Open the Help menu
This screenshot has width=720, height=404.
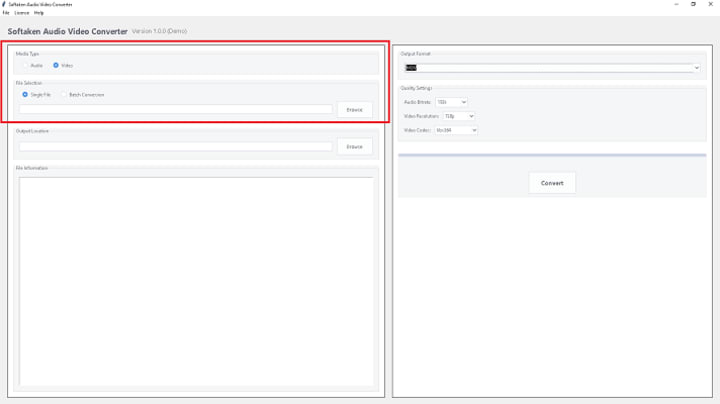click(x=39, y=13)
